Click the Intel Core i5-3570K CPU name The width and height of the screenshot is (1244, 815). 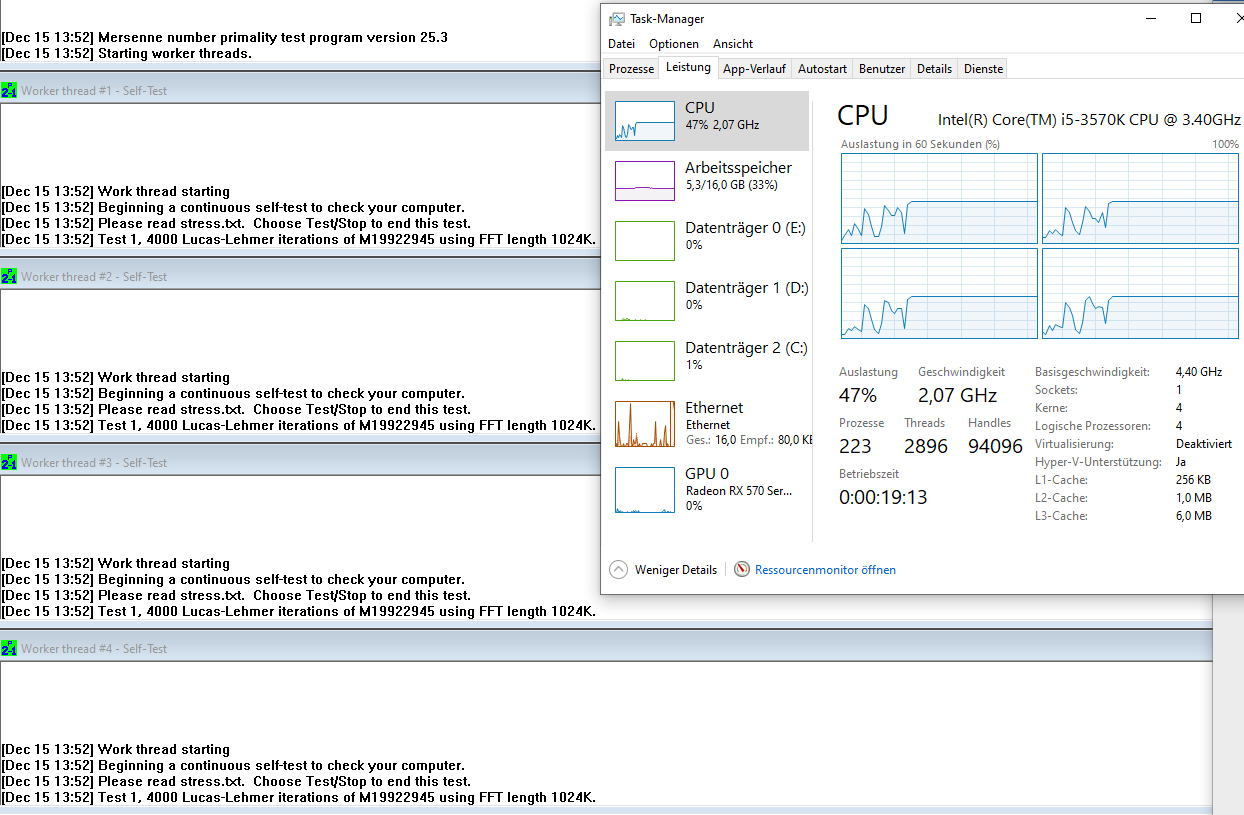pos(1089,119)
